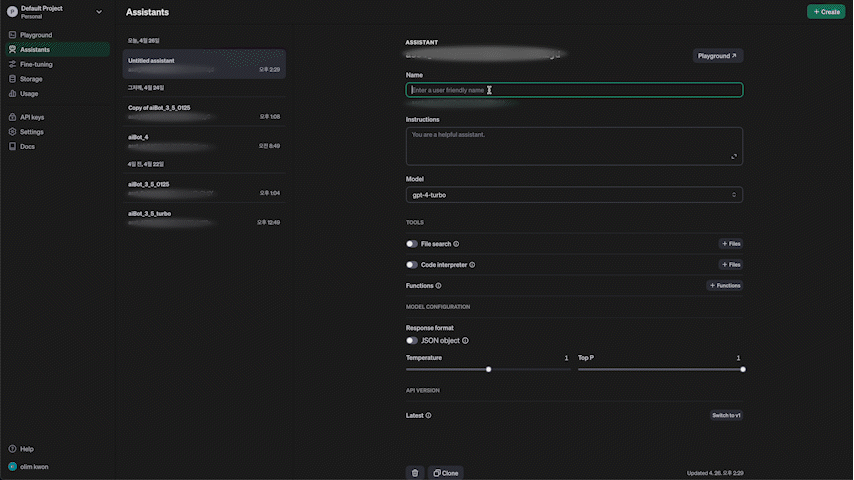Image resolution: width=854 pixels, height=480 pixels.
Task: Turn on JSON object response format
Action: click(x=412, y=341)
